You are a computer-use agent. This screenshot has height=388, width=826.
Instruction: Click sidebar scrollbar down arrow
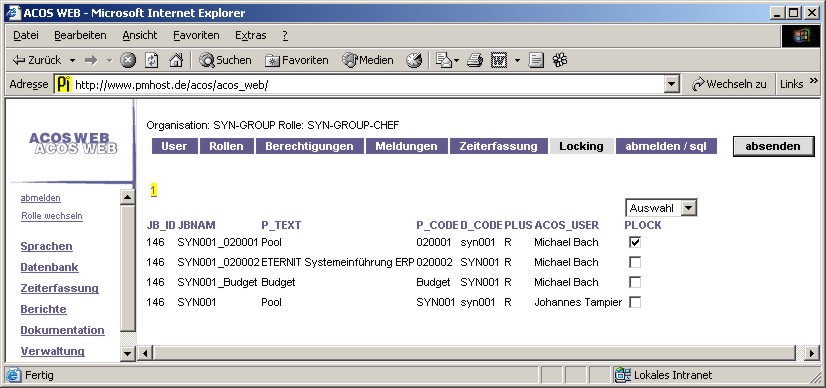[x=128, y=354]
